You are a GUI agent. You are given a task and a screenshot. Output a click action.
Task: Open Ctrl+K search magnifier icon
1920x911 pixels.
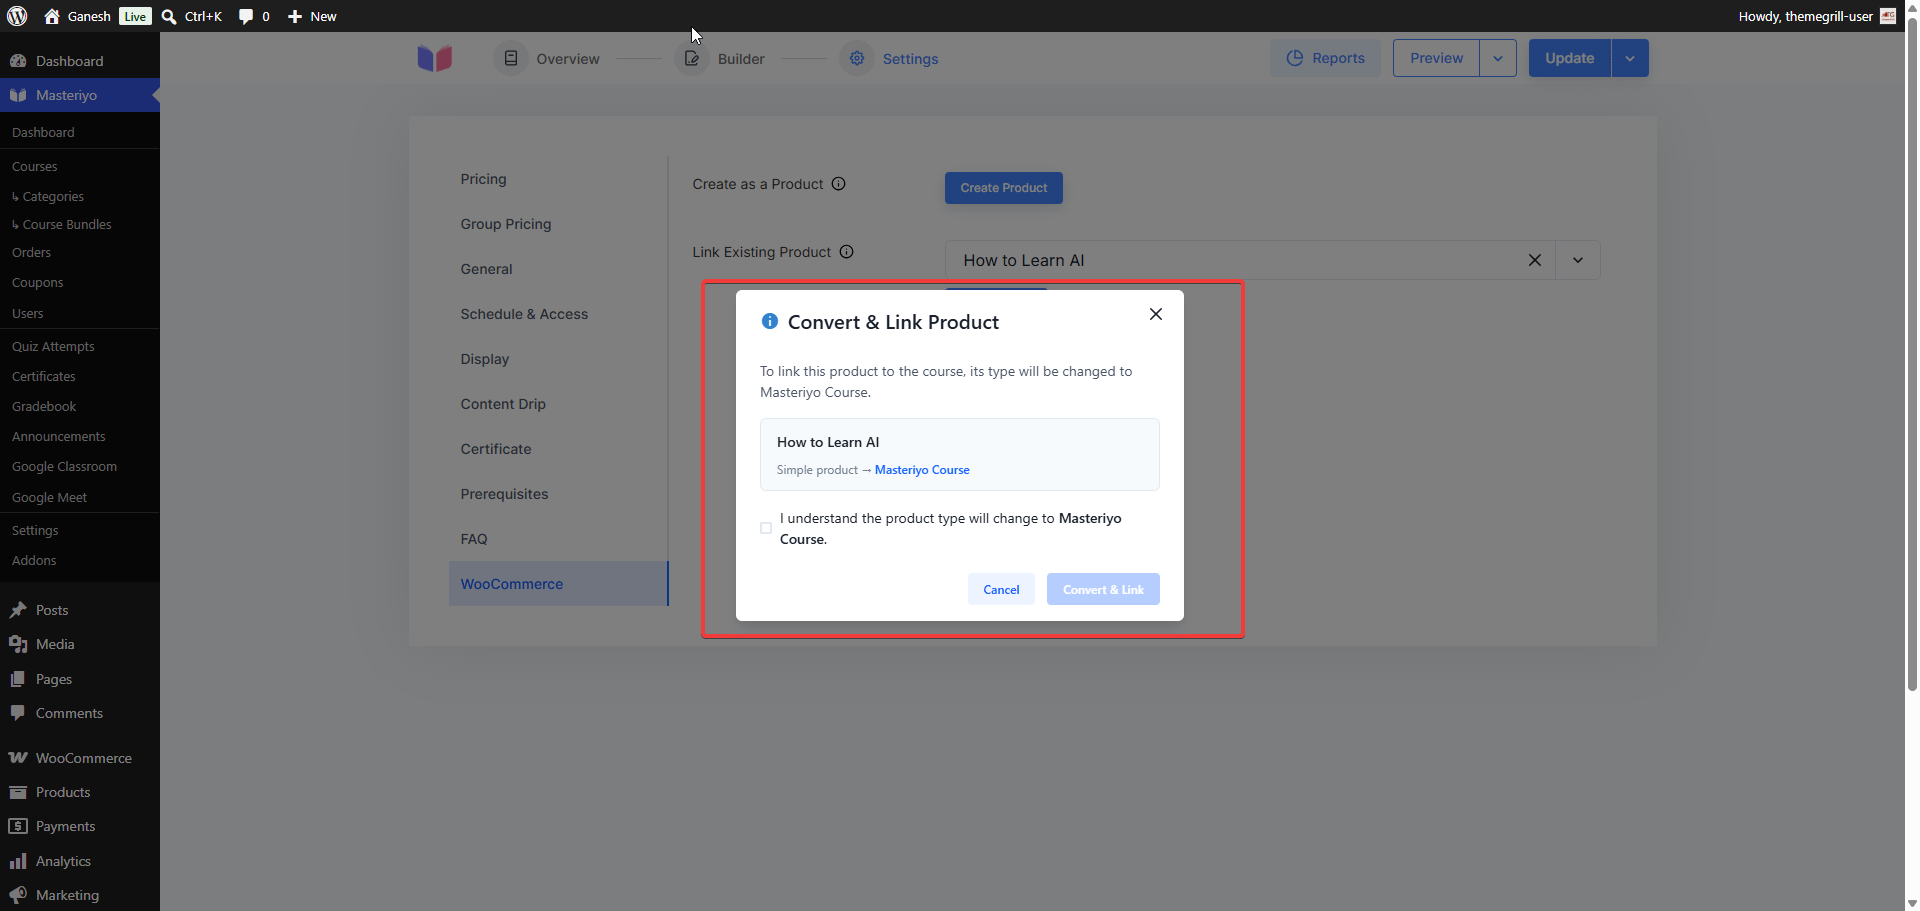(x=169, y=16)
